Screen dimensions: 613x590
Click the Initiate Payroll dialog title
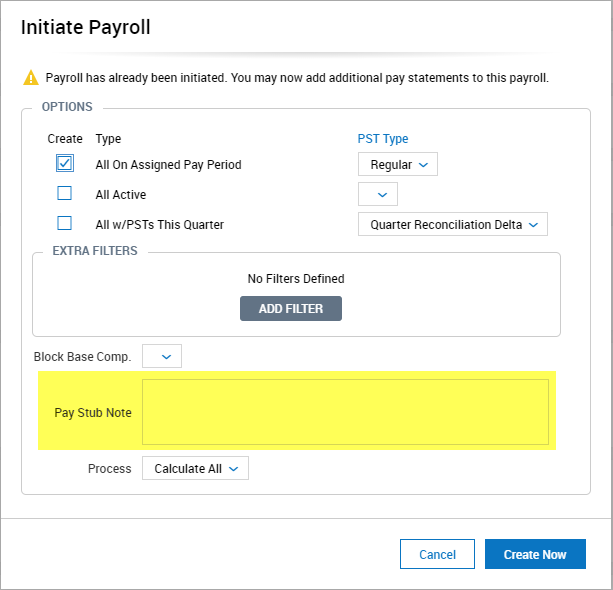86,27
